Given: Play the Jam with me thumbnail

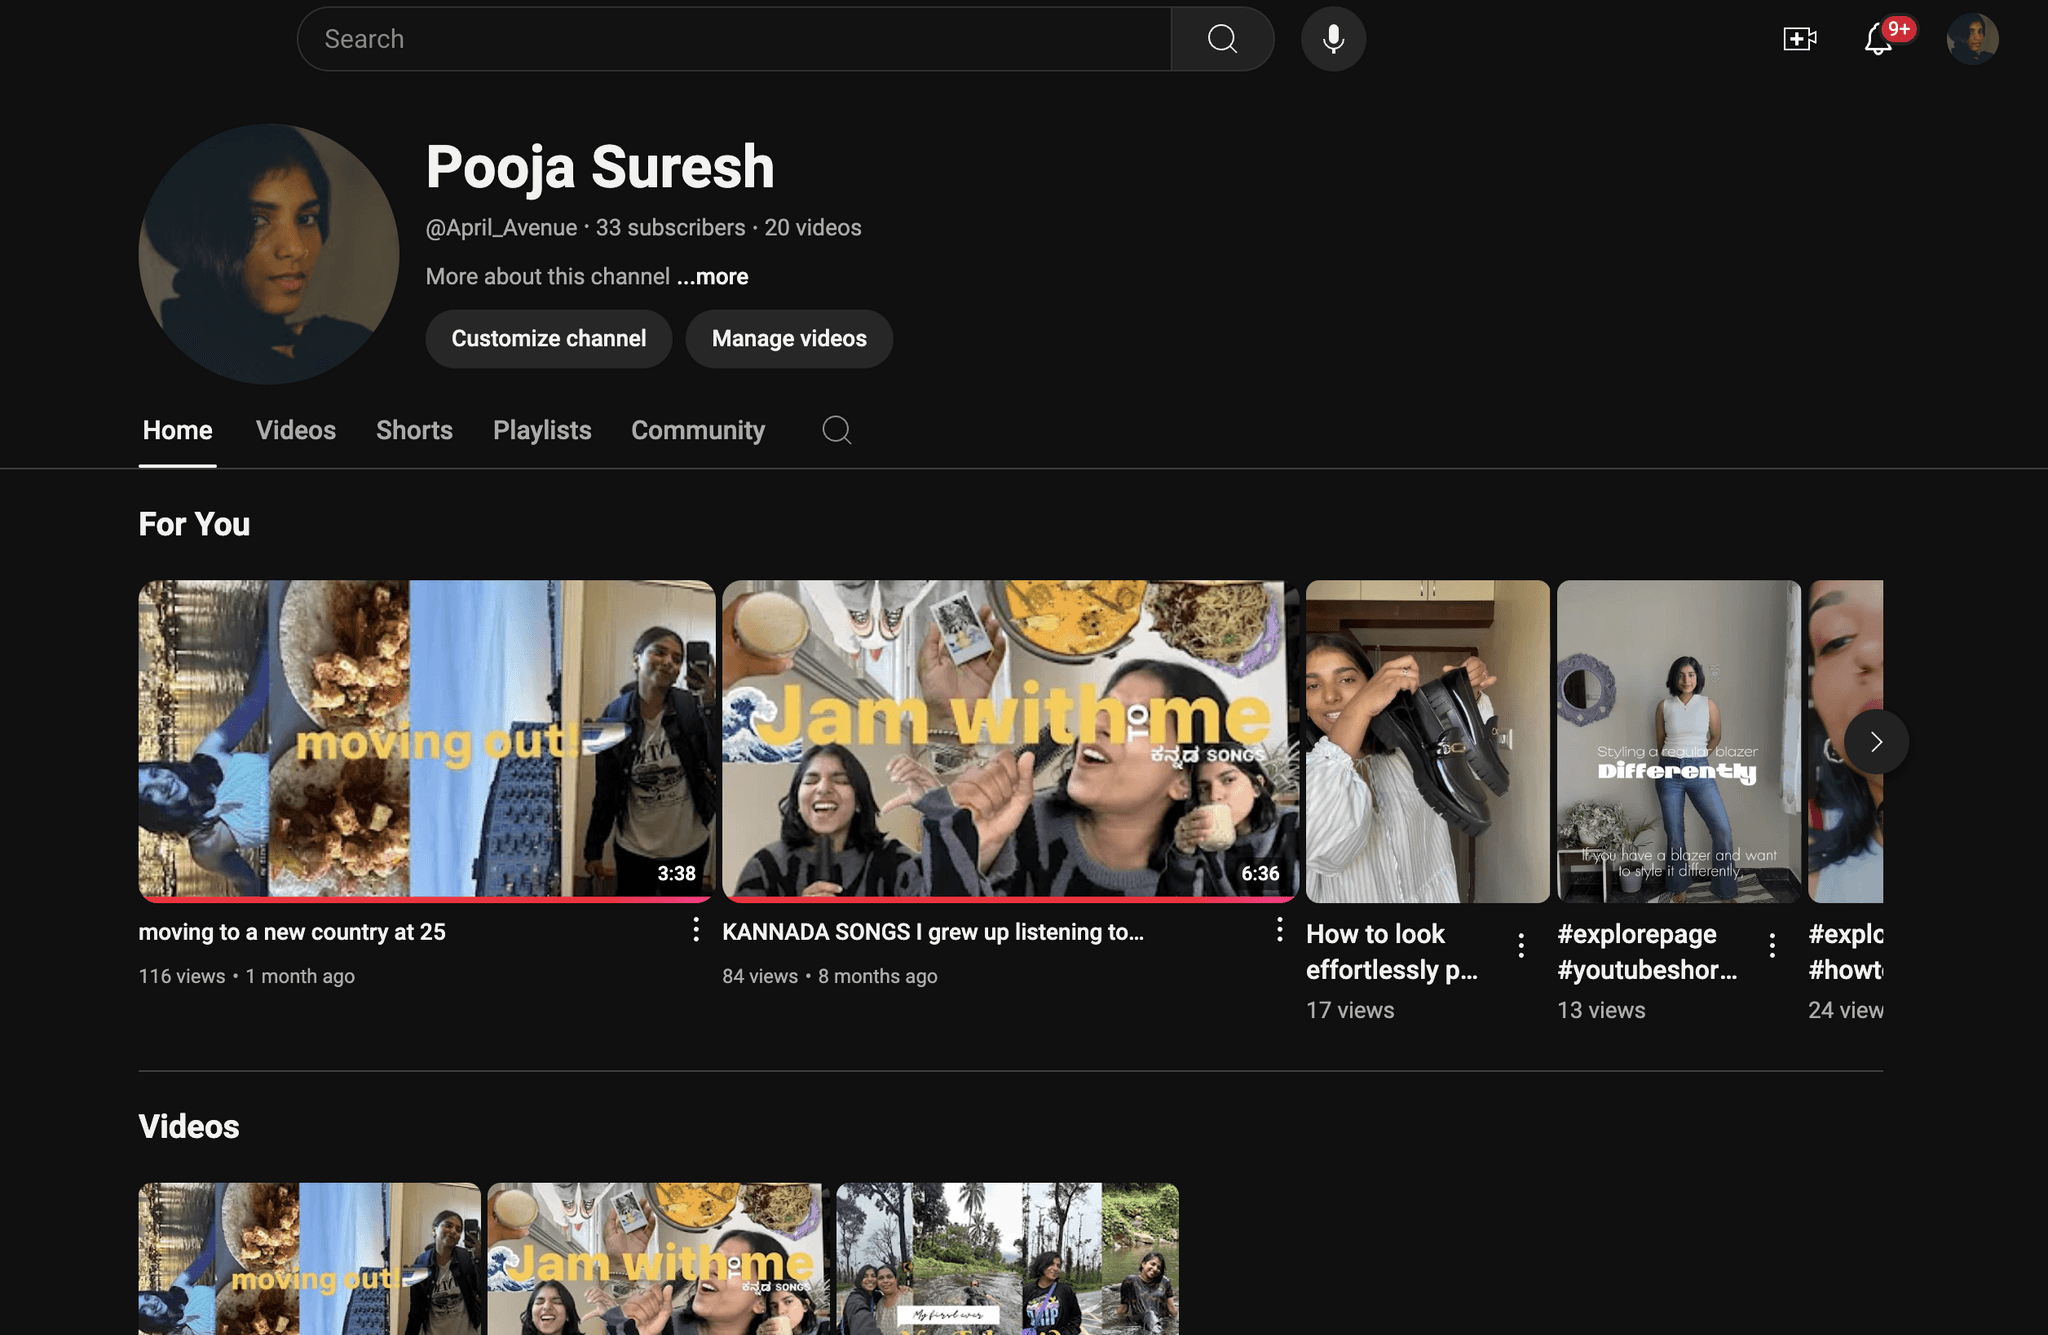Looking at the screenshot, I should [1010, 740].
